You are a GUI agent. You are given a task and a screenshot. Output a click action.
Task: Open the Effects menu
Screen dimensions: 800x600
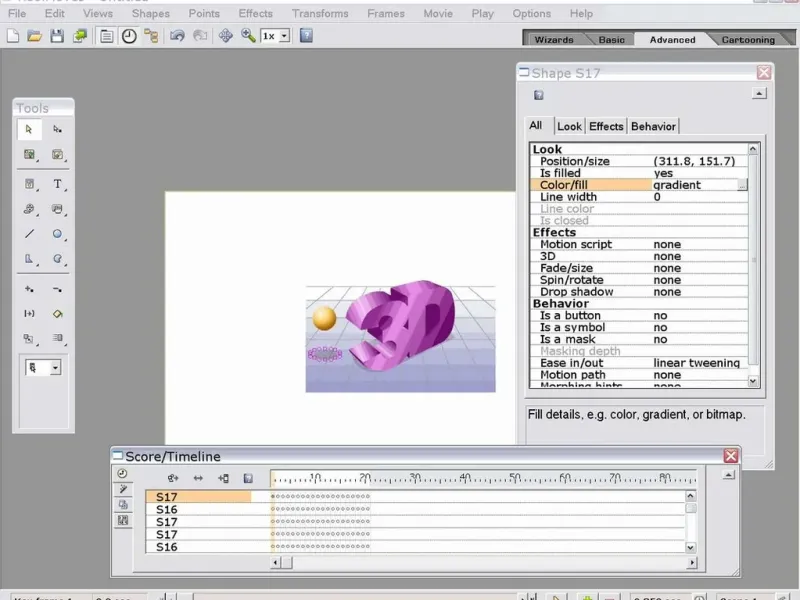pos(255,13)
